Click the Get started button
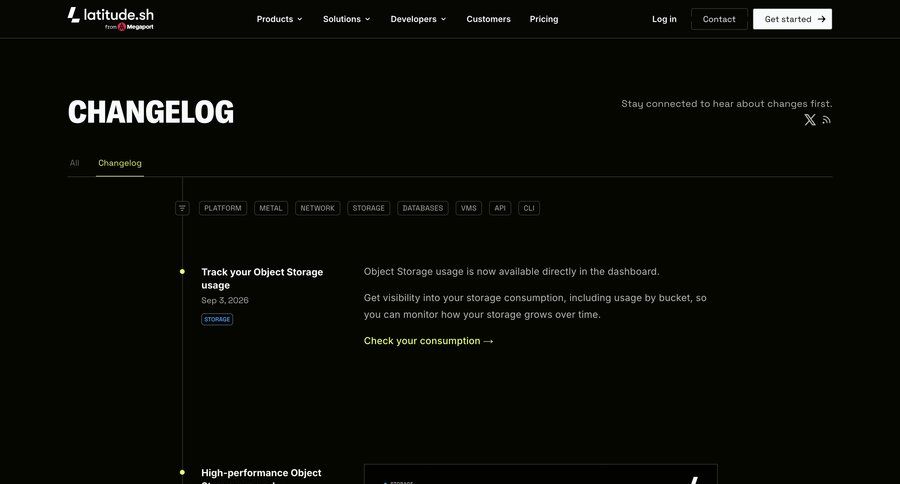 click(792, 19)
